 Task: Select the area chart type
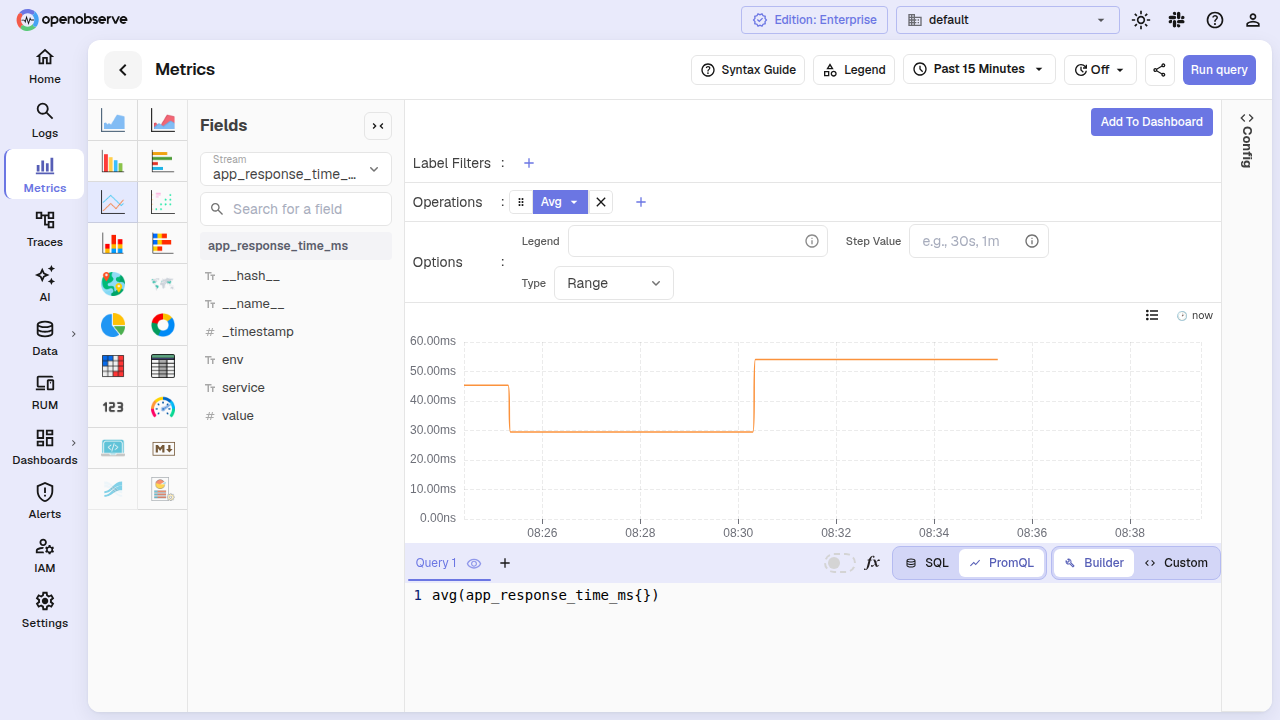tap(113, 122)
